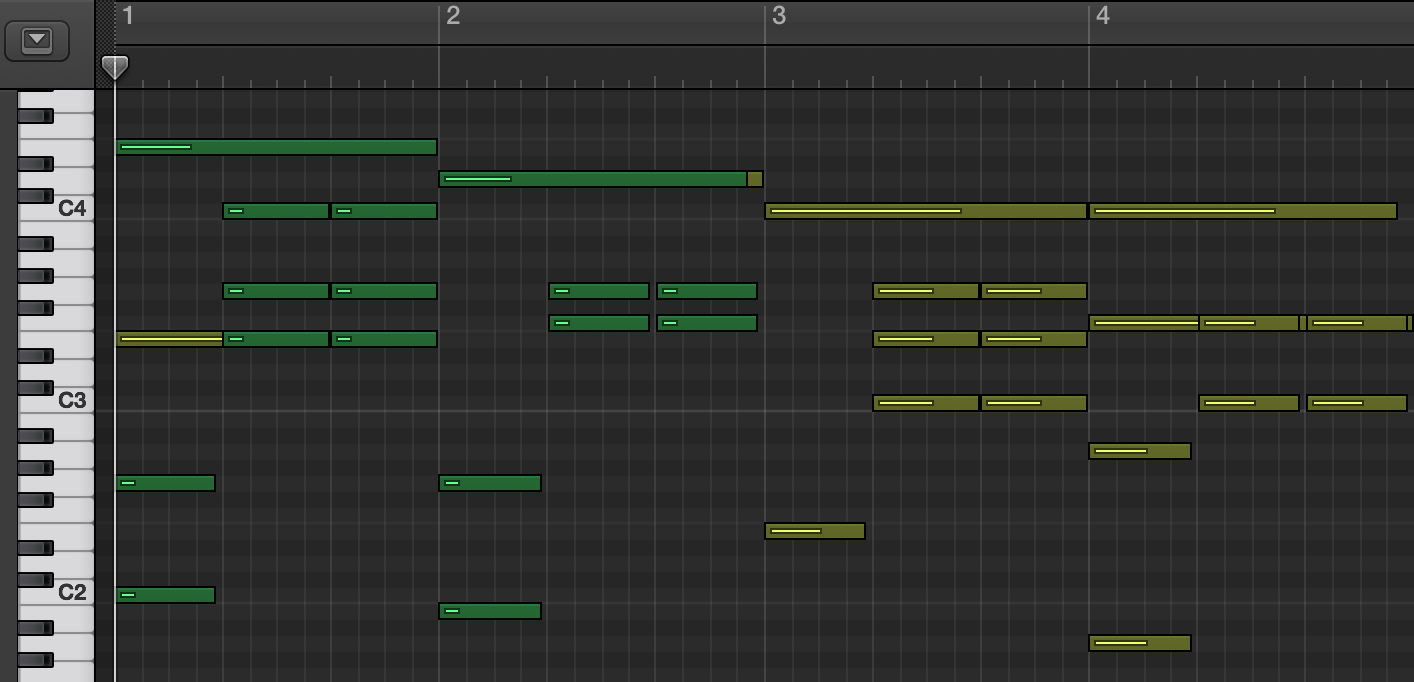This screenshot has height=682, width=1414.
Task: Select the lowest yellow note in bar 3
Action: coord(814,531)
